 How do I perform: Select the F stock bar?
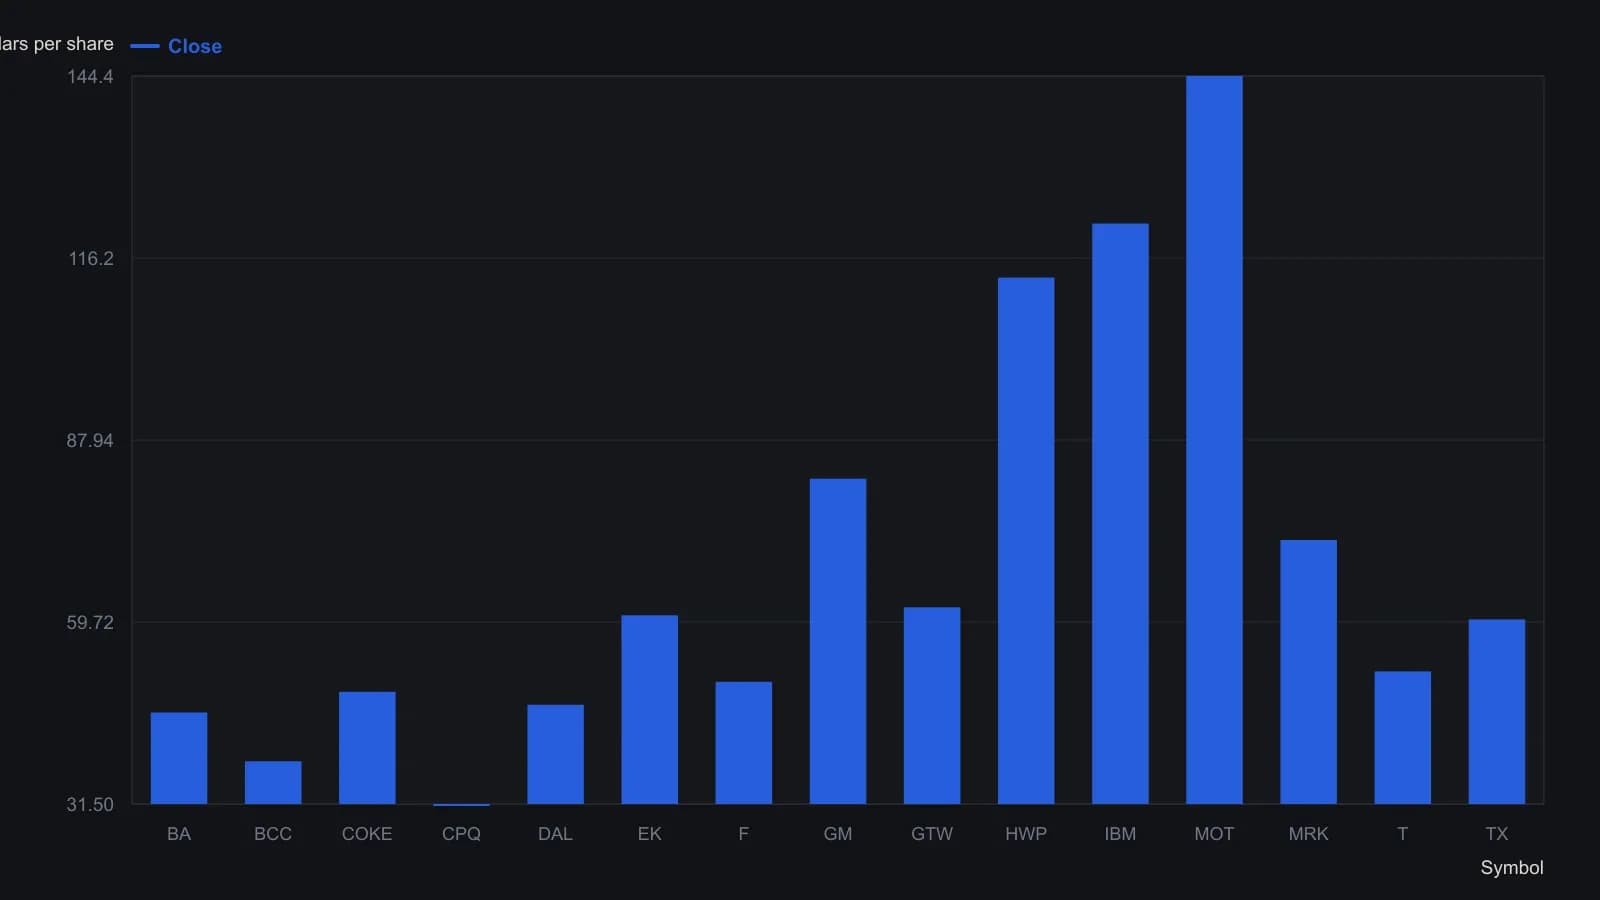click(x=743, y=743)
